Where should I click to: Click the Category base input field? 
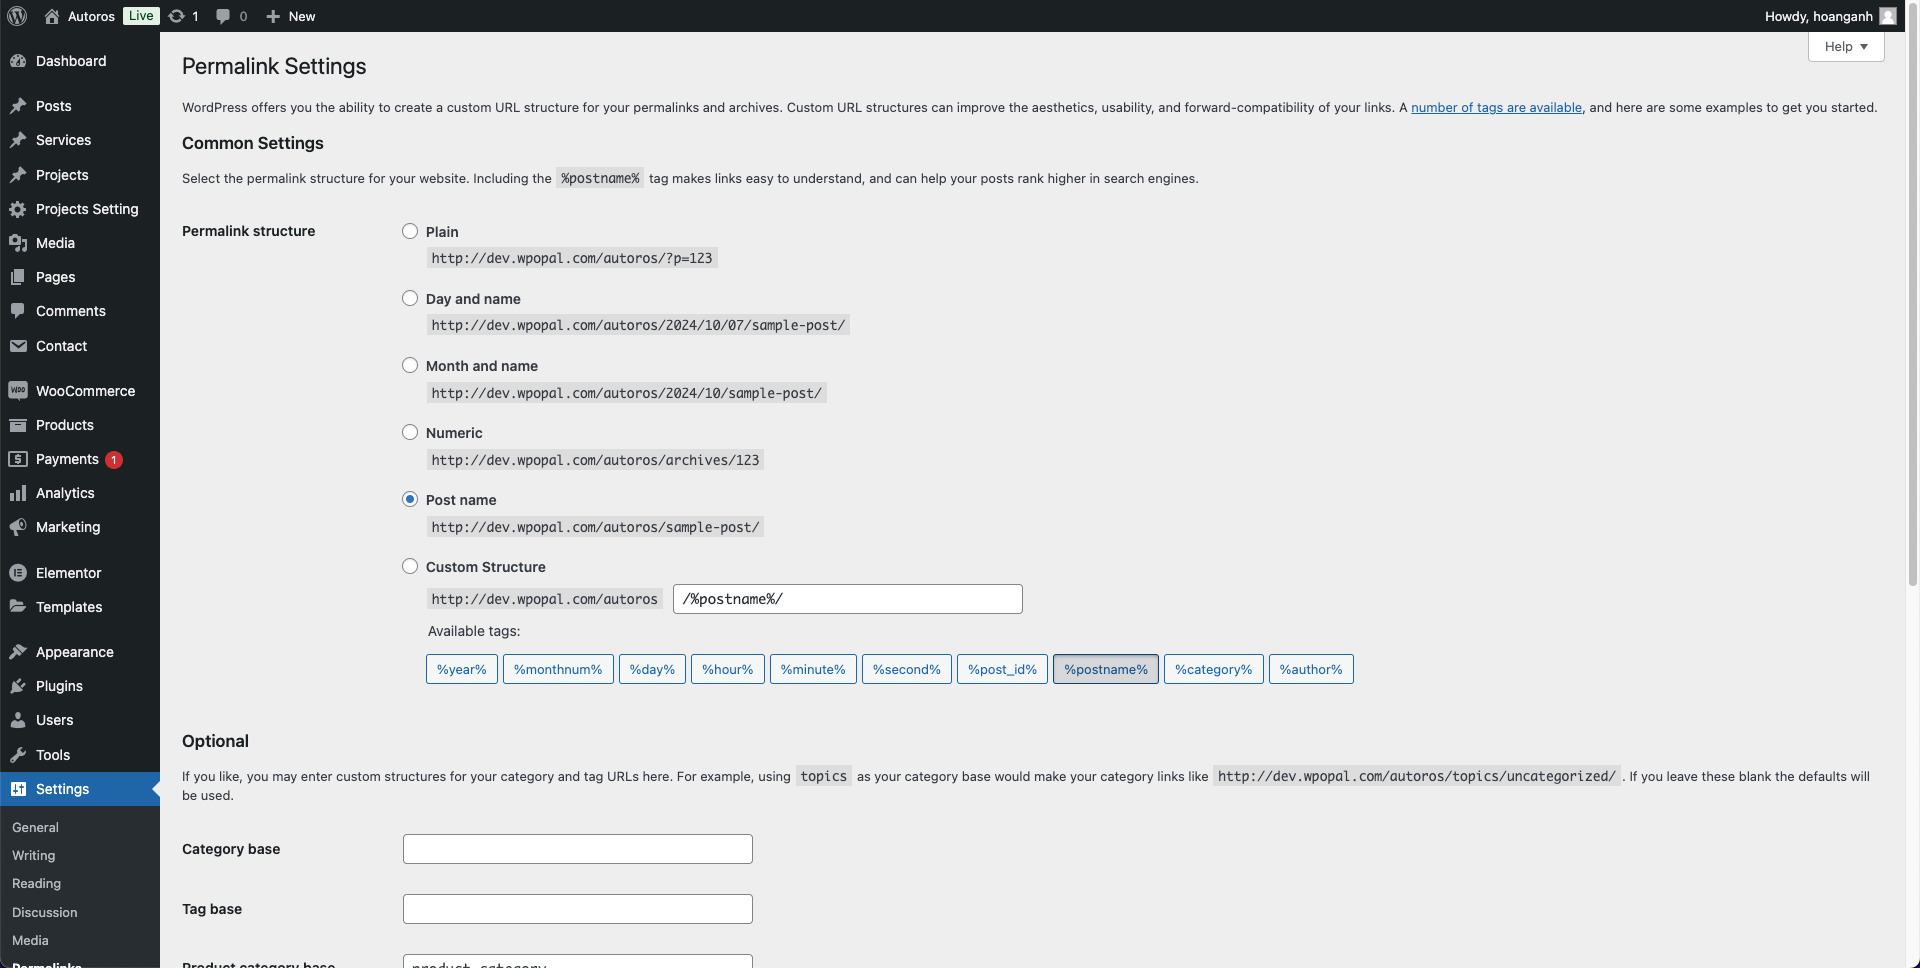tap(577, 849)
